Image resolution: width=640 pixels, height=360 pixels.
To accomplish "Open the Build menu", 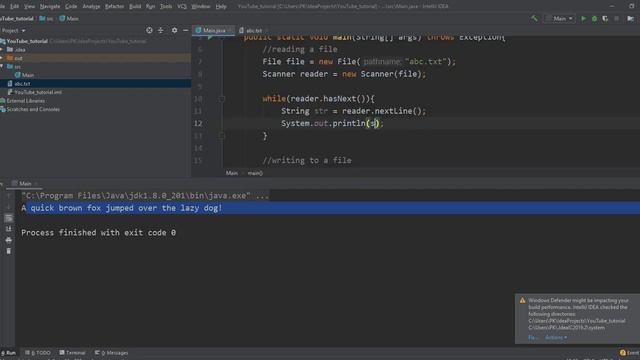I will tap(135, 7).
